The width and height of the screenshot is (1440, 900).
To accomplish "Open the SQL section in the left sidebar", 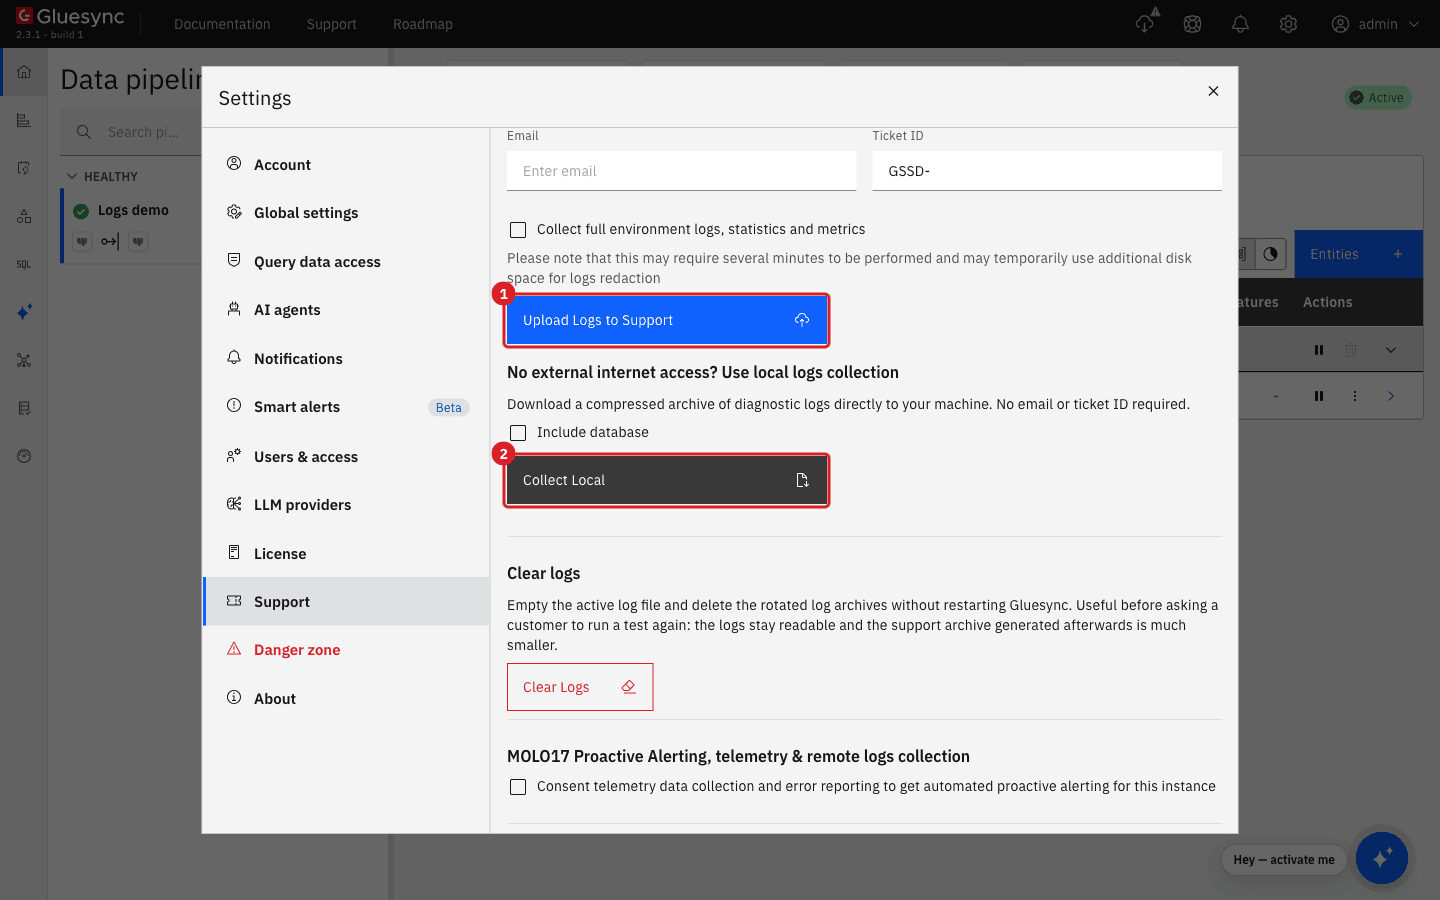I will 24,264.
